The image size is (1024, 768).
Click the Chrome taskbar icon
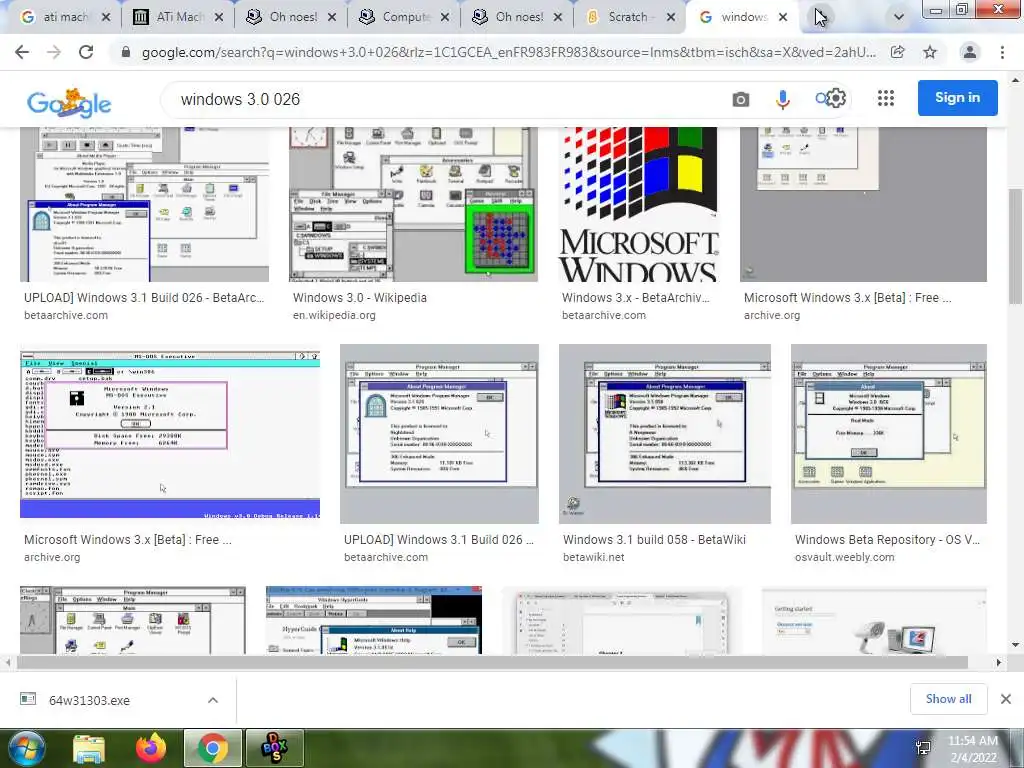click(212, 748)
